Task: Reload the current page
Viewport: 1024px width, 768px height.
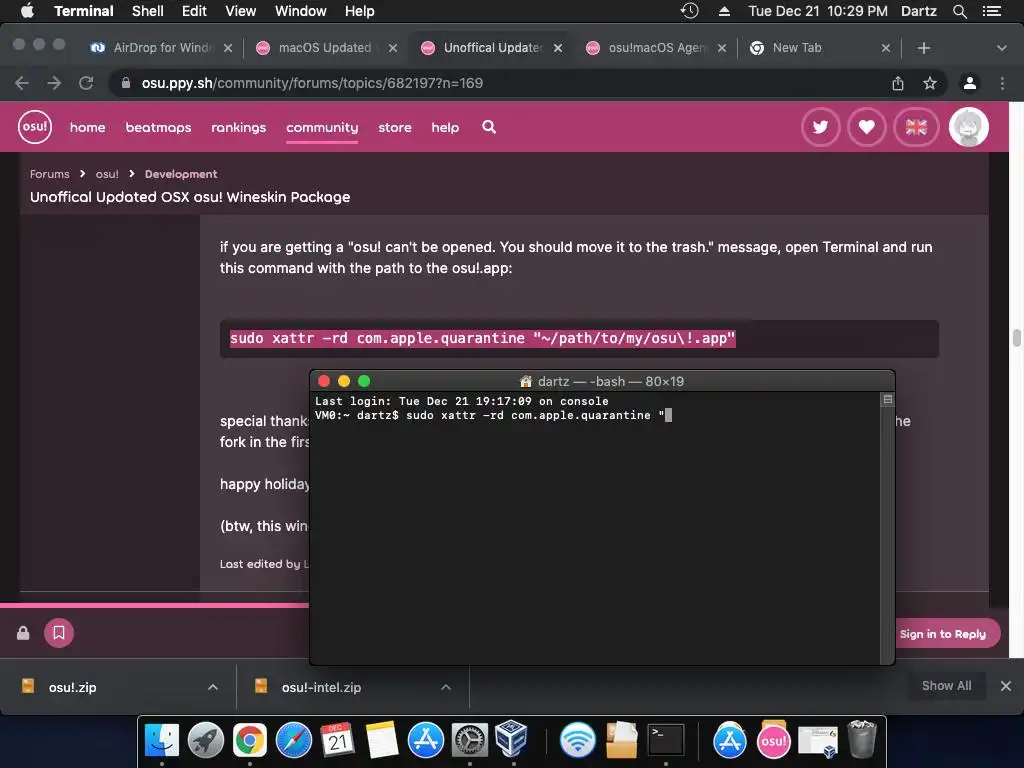Action: (x=86, y=83)
